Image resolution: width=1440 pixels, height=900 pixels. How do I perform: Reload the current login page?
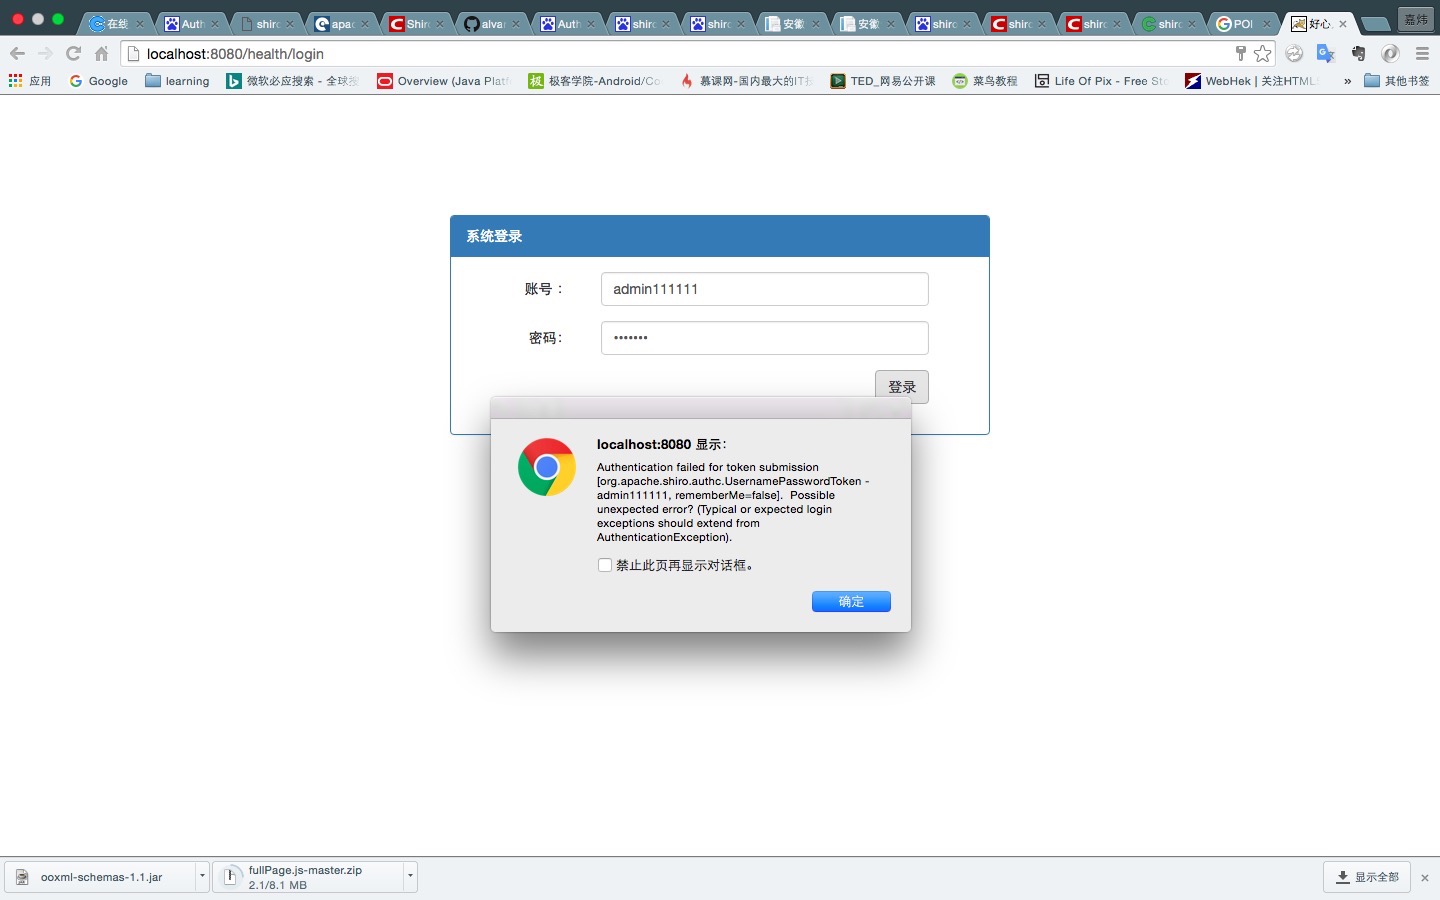(x=73, y=54)
